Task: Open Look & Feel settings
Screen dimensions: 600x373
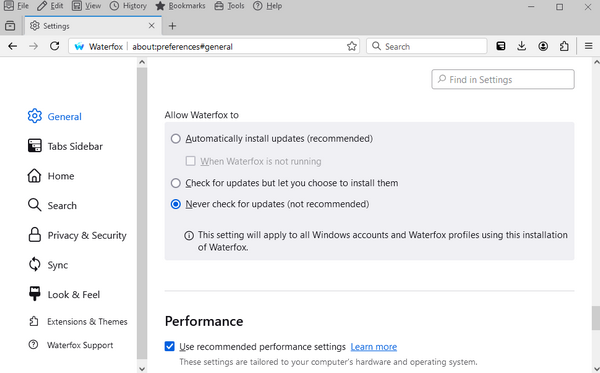Action: [x=64, y=295]
